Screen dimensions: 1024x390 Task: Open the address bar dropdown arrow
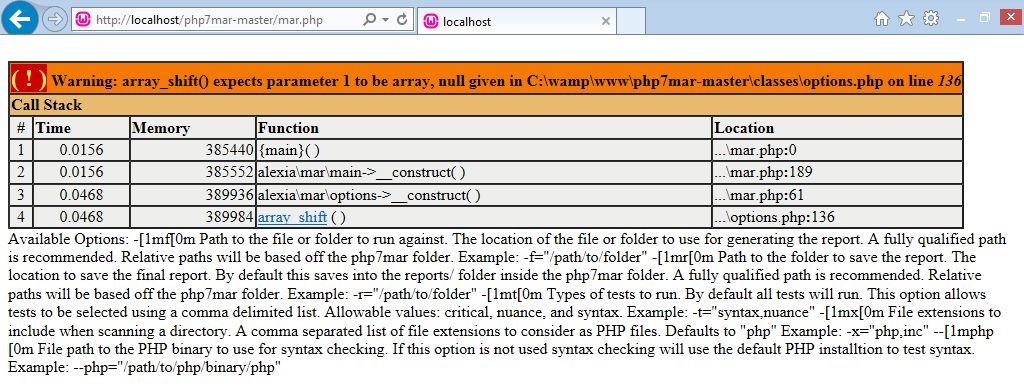click(x=385, y=20)
